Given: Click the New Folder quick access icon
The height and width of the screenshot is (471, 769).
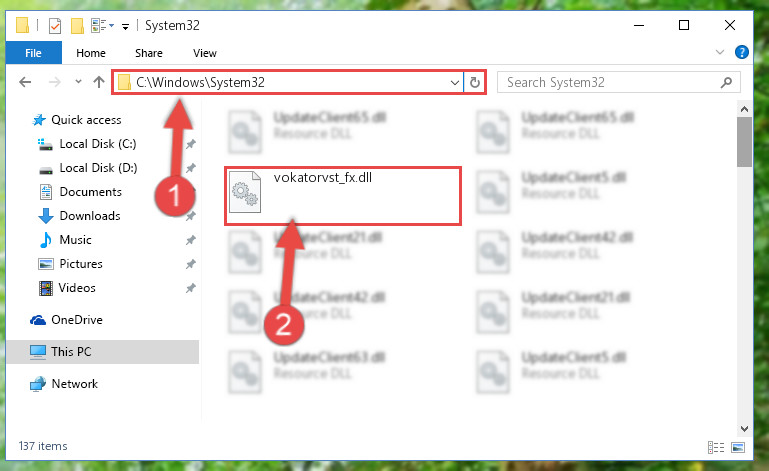Looking at the screenshot, I should [77, 26].
